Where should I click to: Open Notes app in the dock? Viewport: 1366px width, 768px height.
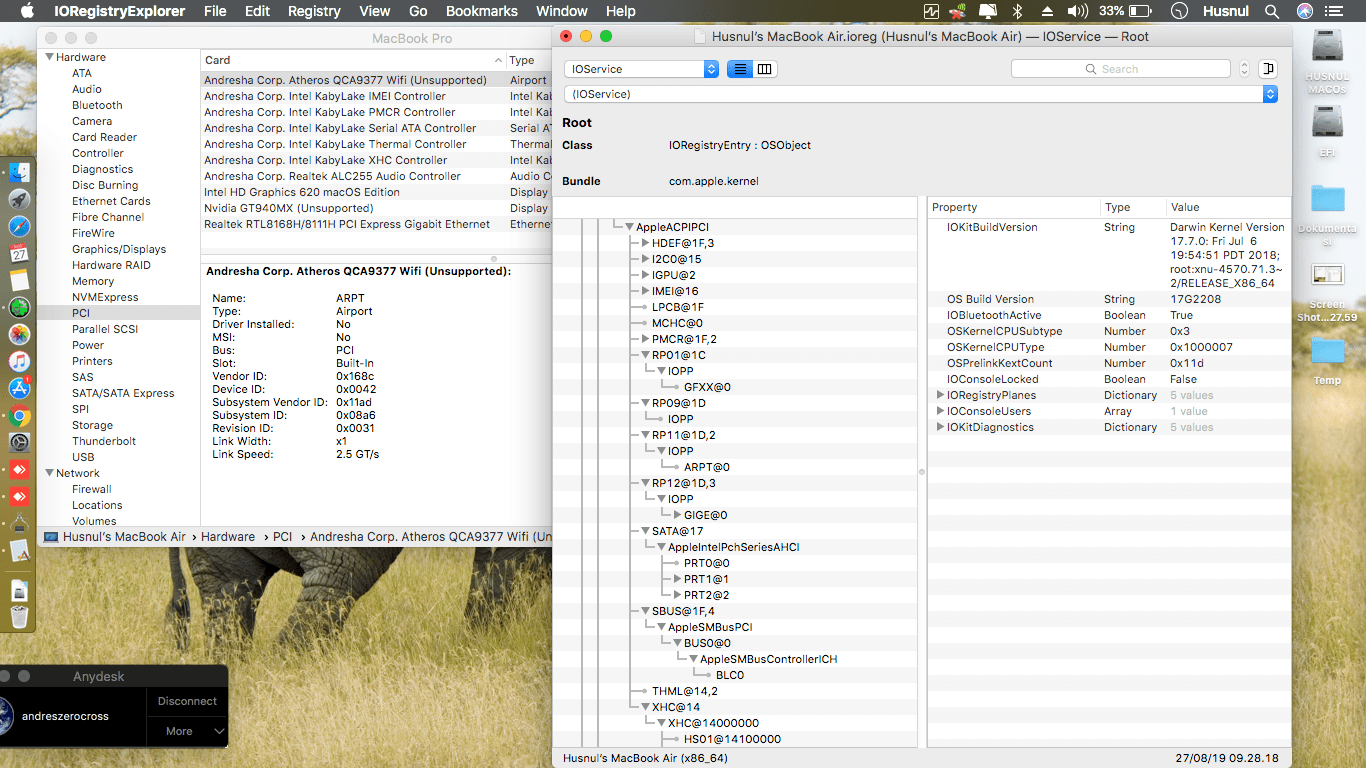19,280
